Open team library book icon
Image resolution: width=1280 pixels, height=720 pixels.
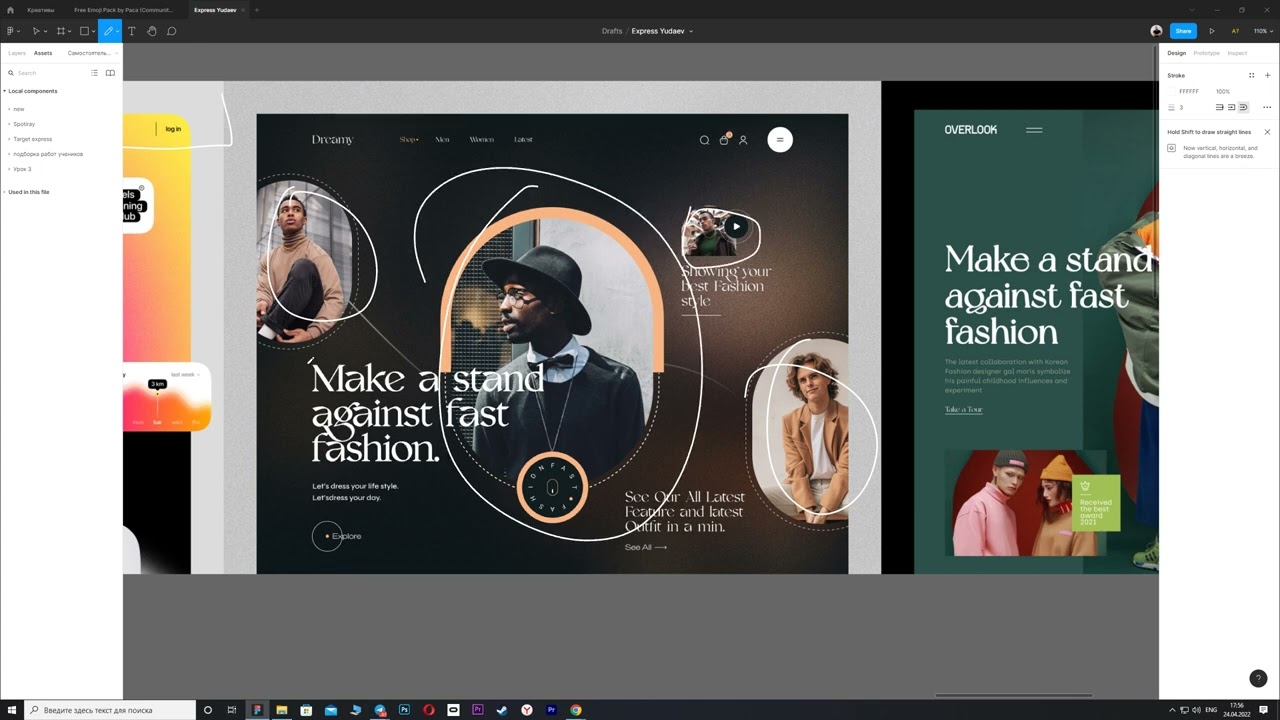(110, 73)
